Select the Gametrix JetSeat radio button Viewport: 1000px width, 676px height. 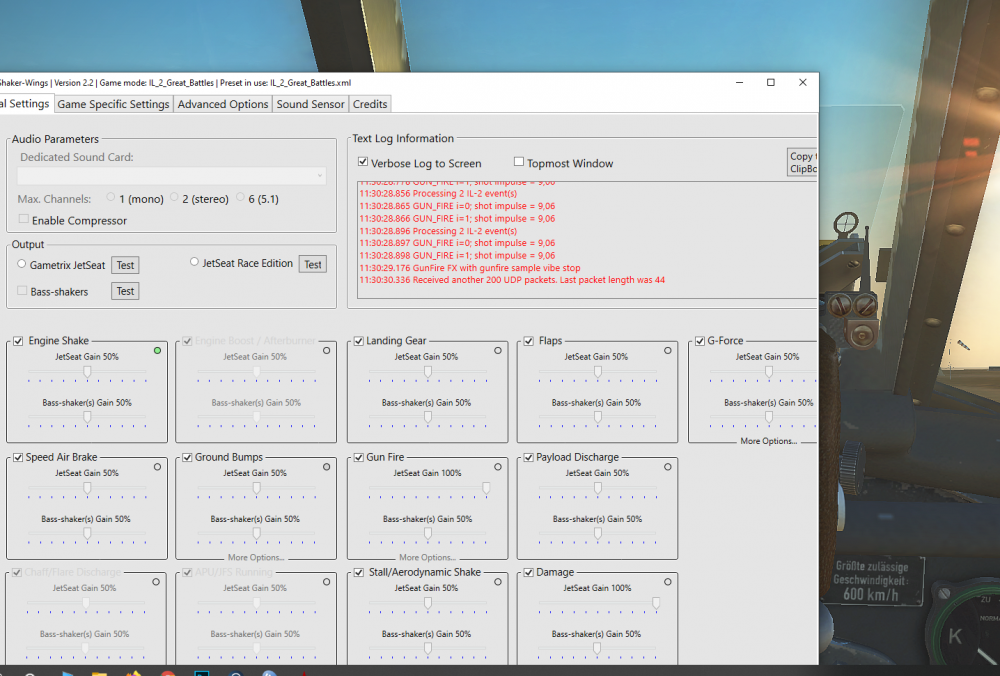[x=22, y=264]
